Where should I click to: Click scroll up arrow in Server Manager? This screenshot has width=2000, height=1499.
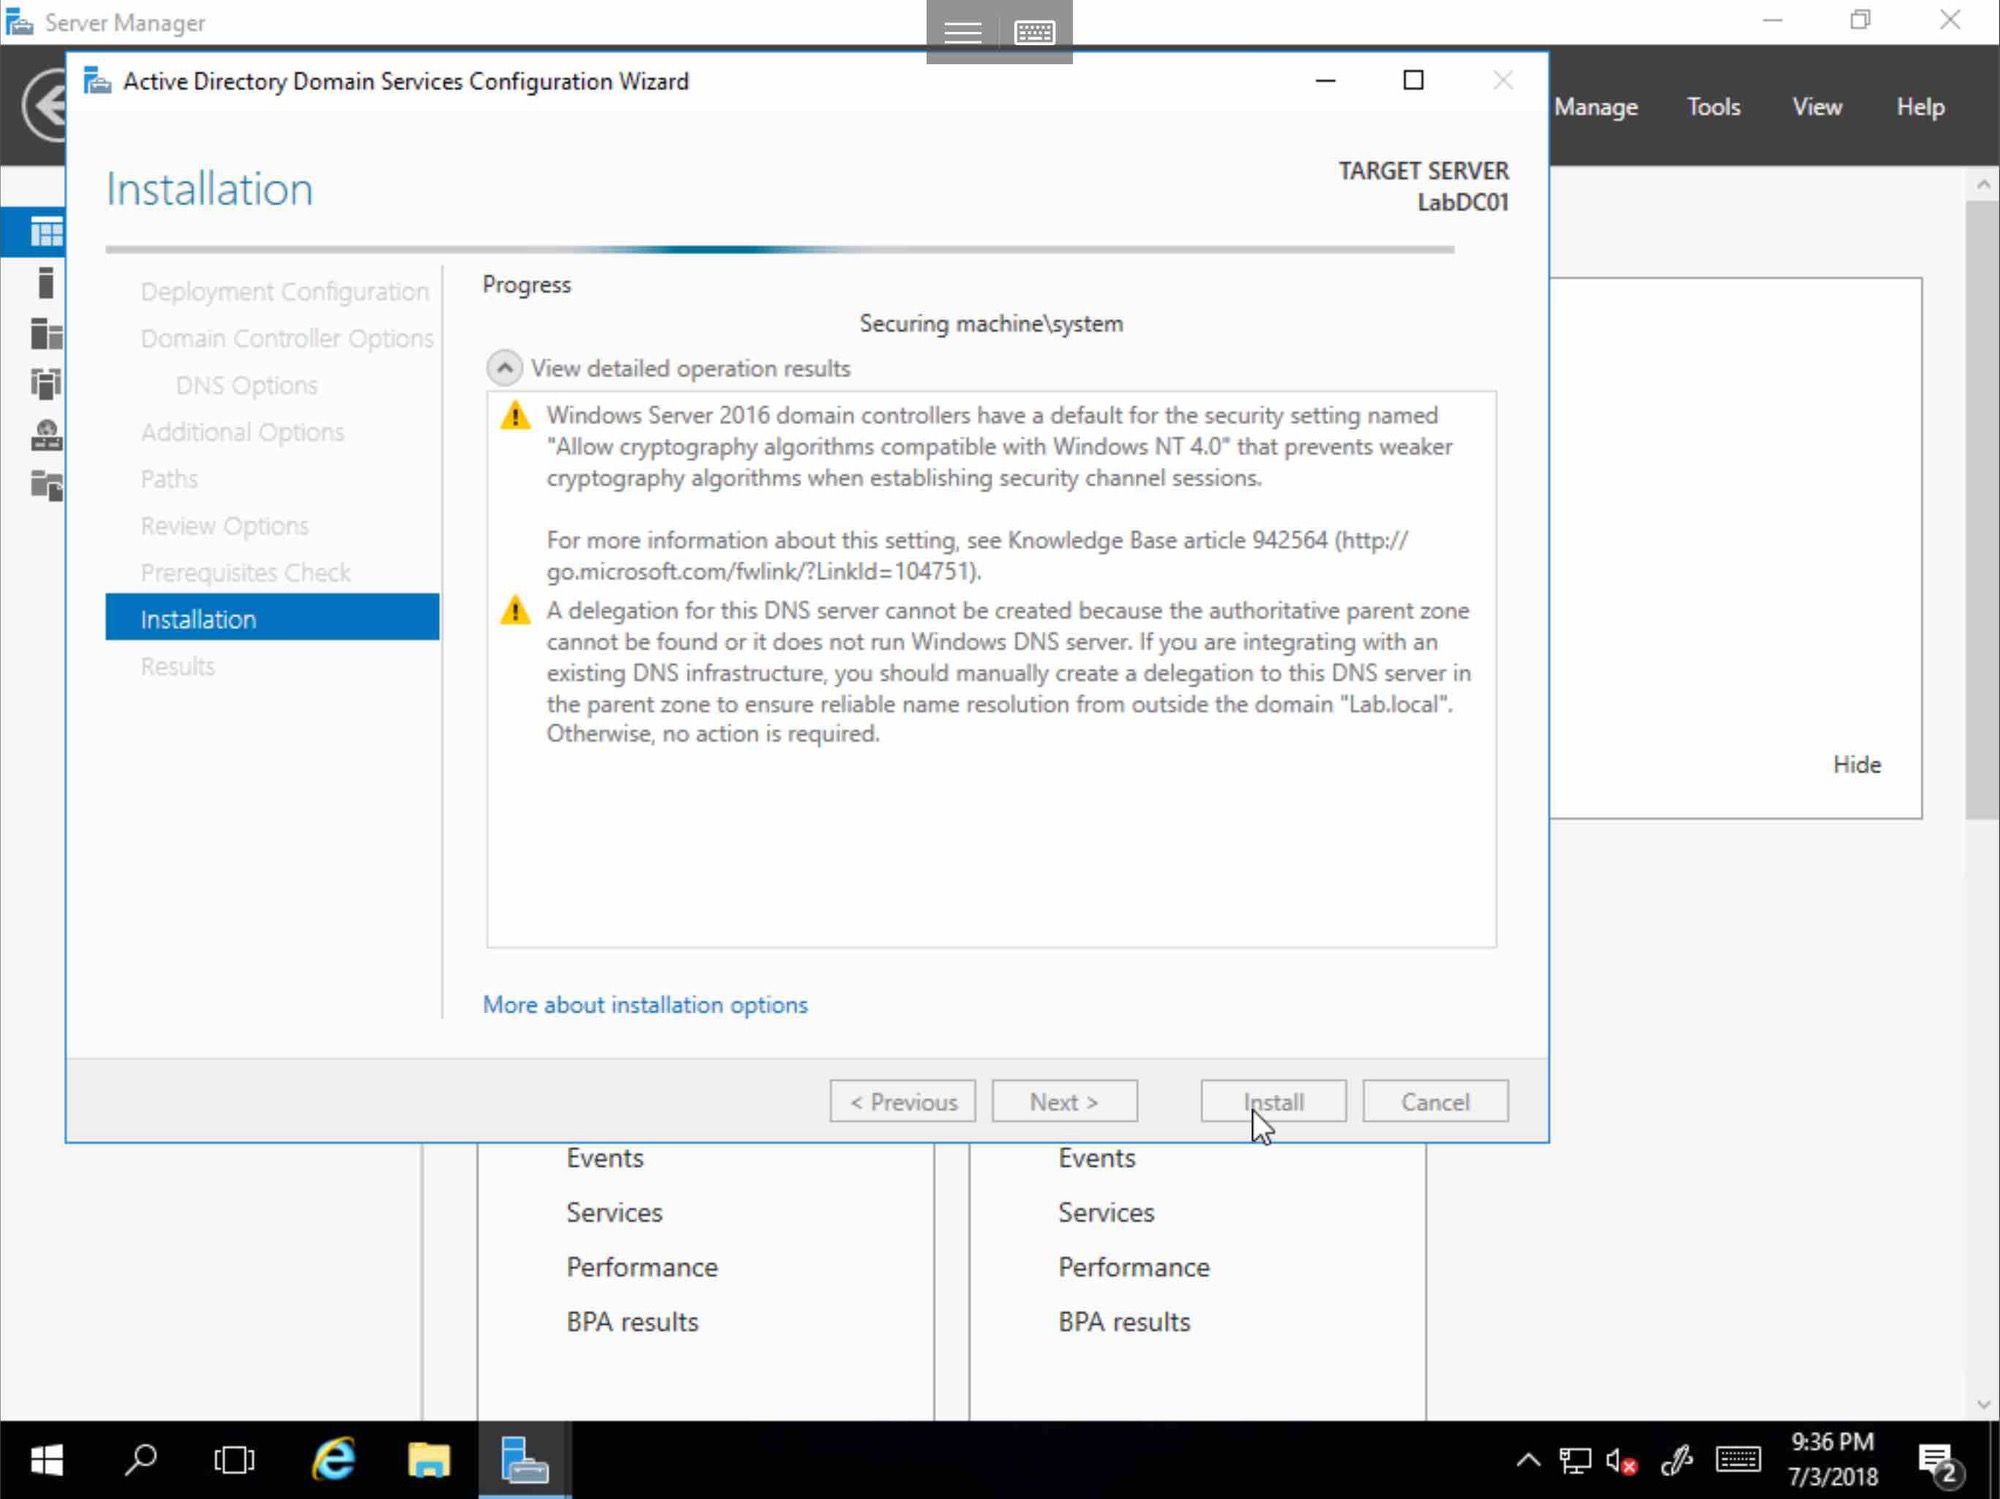(1983, 185)
